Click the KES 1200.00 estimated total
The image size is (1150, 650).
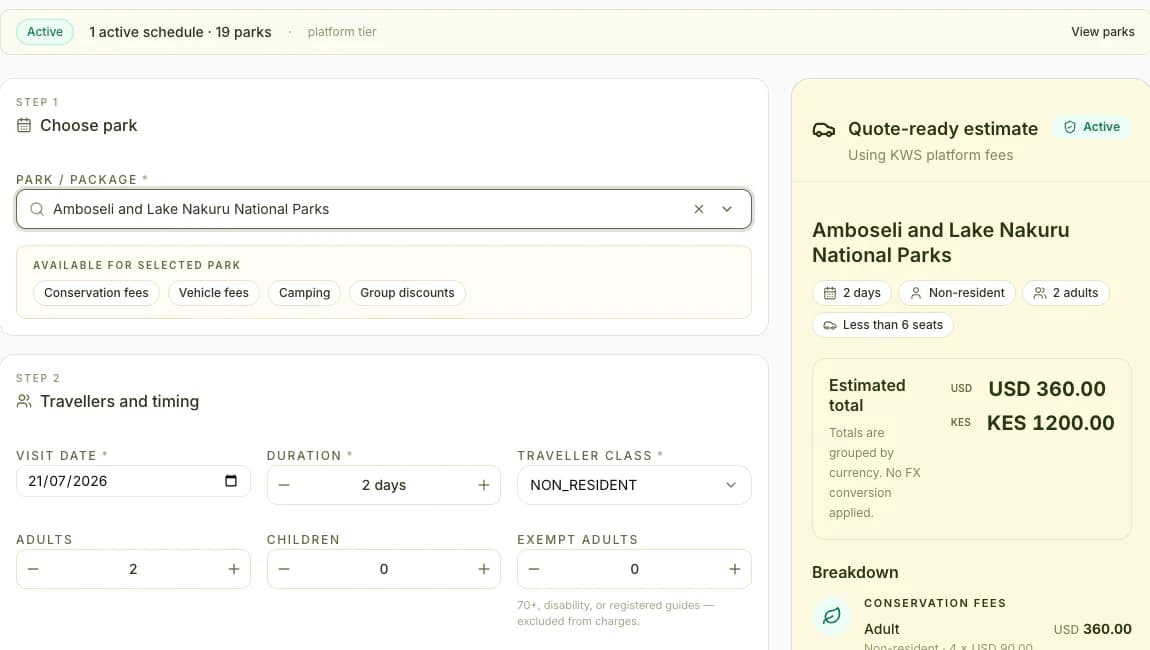1050,423
